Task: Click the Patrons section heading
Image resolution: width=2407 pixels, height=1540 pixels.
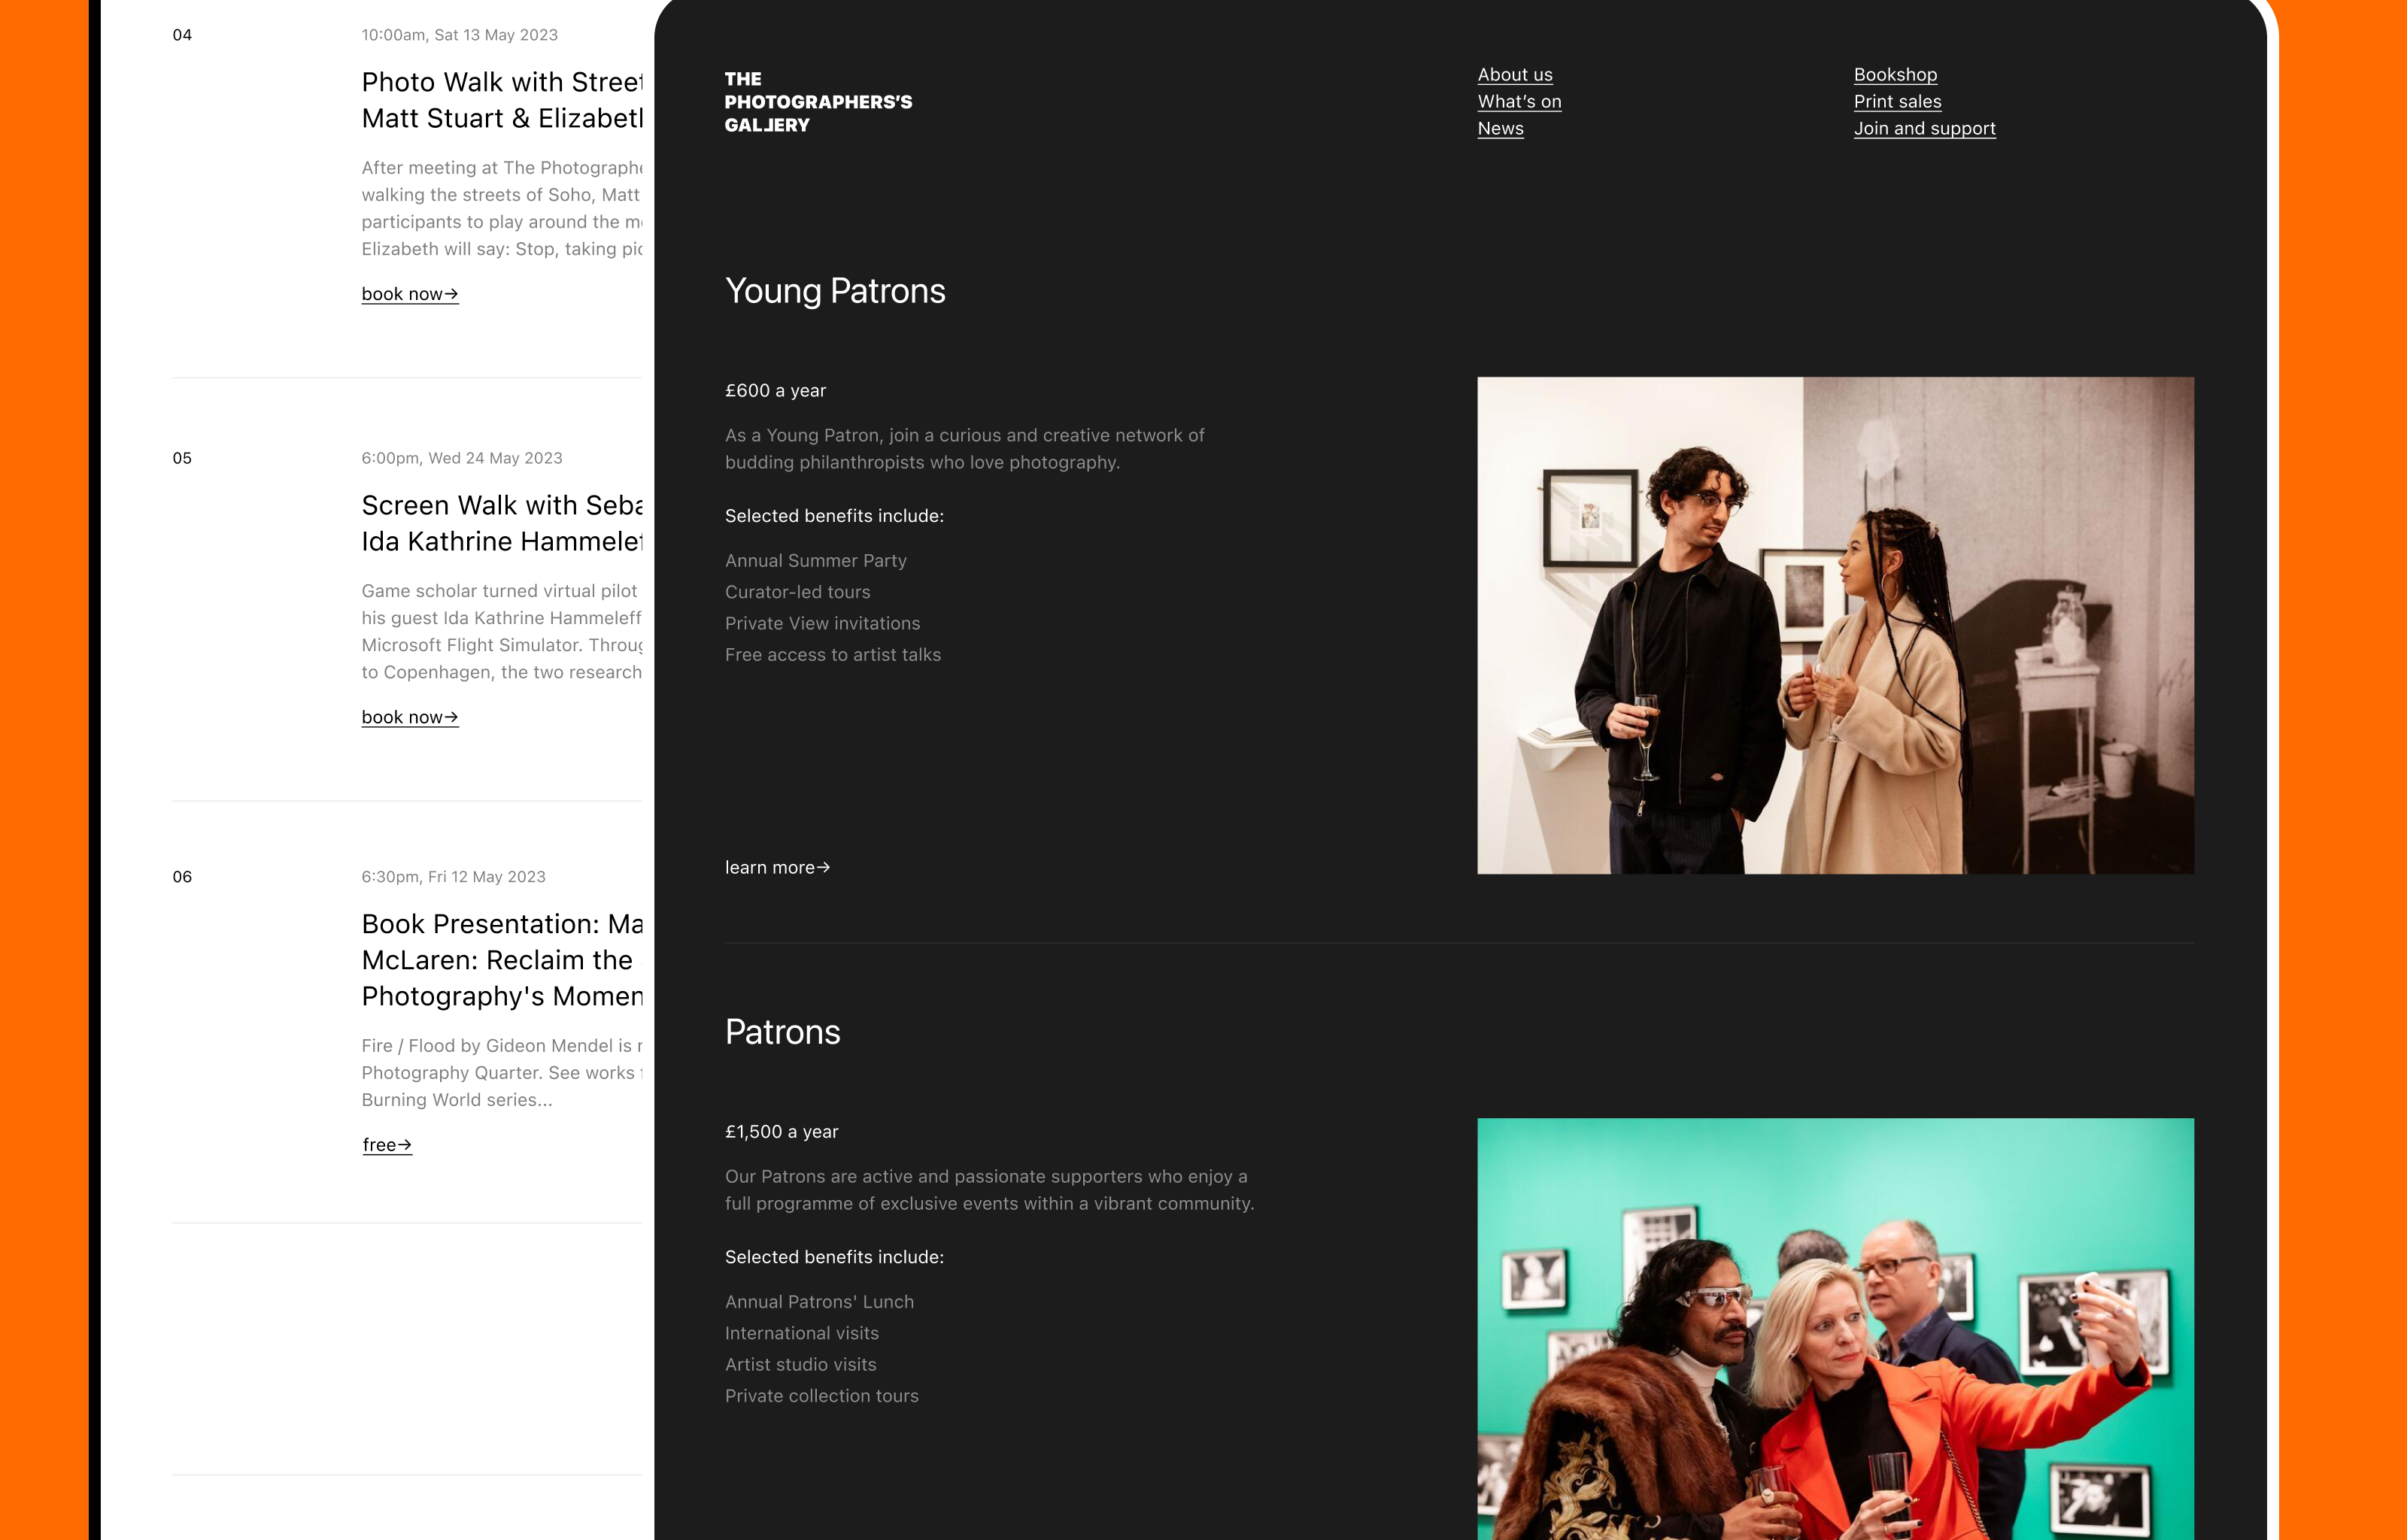Action: coord(782,1032)
